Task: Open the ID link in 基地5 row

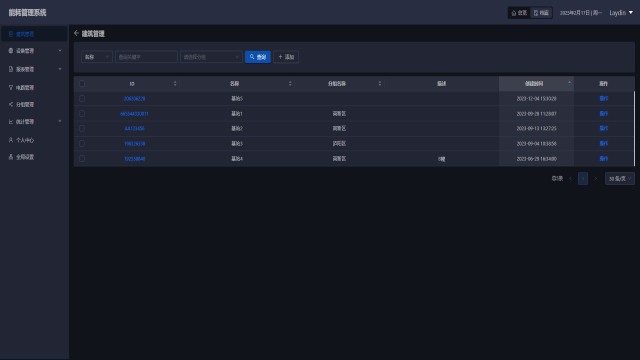Action: (x=134, y=98)
